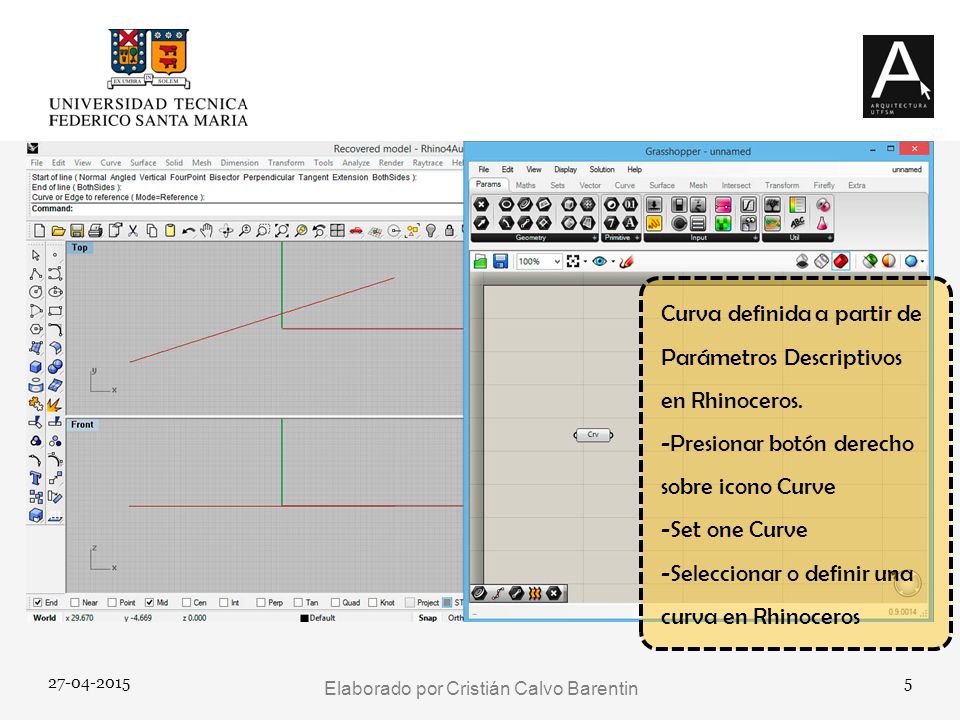This screenshot has width=960, height=720.
Task: Save the Grasshopper definition via floppy icon
Action: [x=500, y=262]
